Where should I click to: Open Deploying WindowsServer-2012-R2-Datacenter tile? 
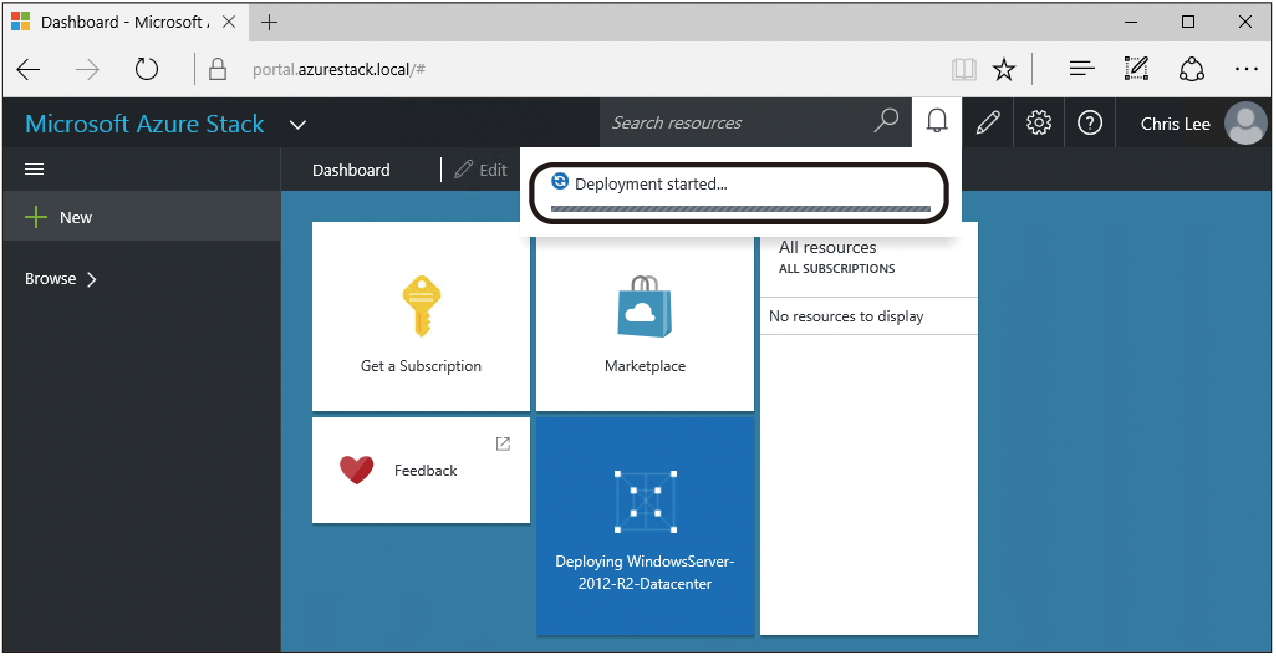click(645, 526)
